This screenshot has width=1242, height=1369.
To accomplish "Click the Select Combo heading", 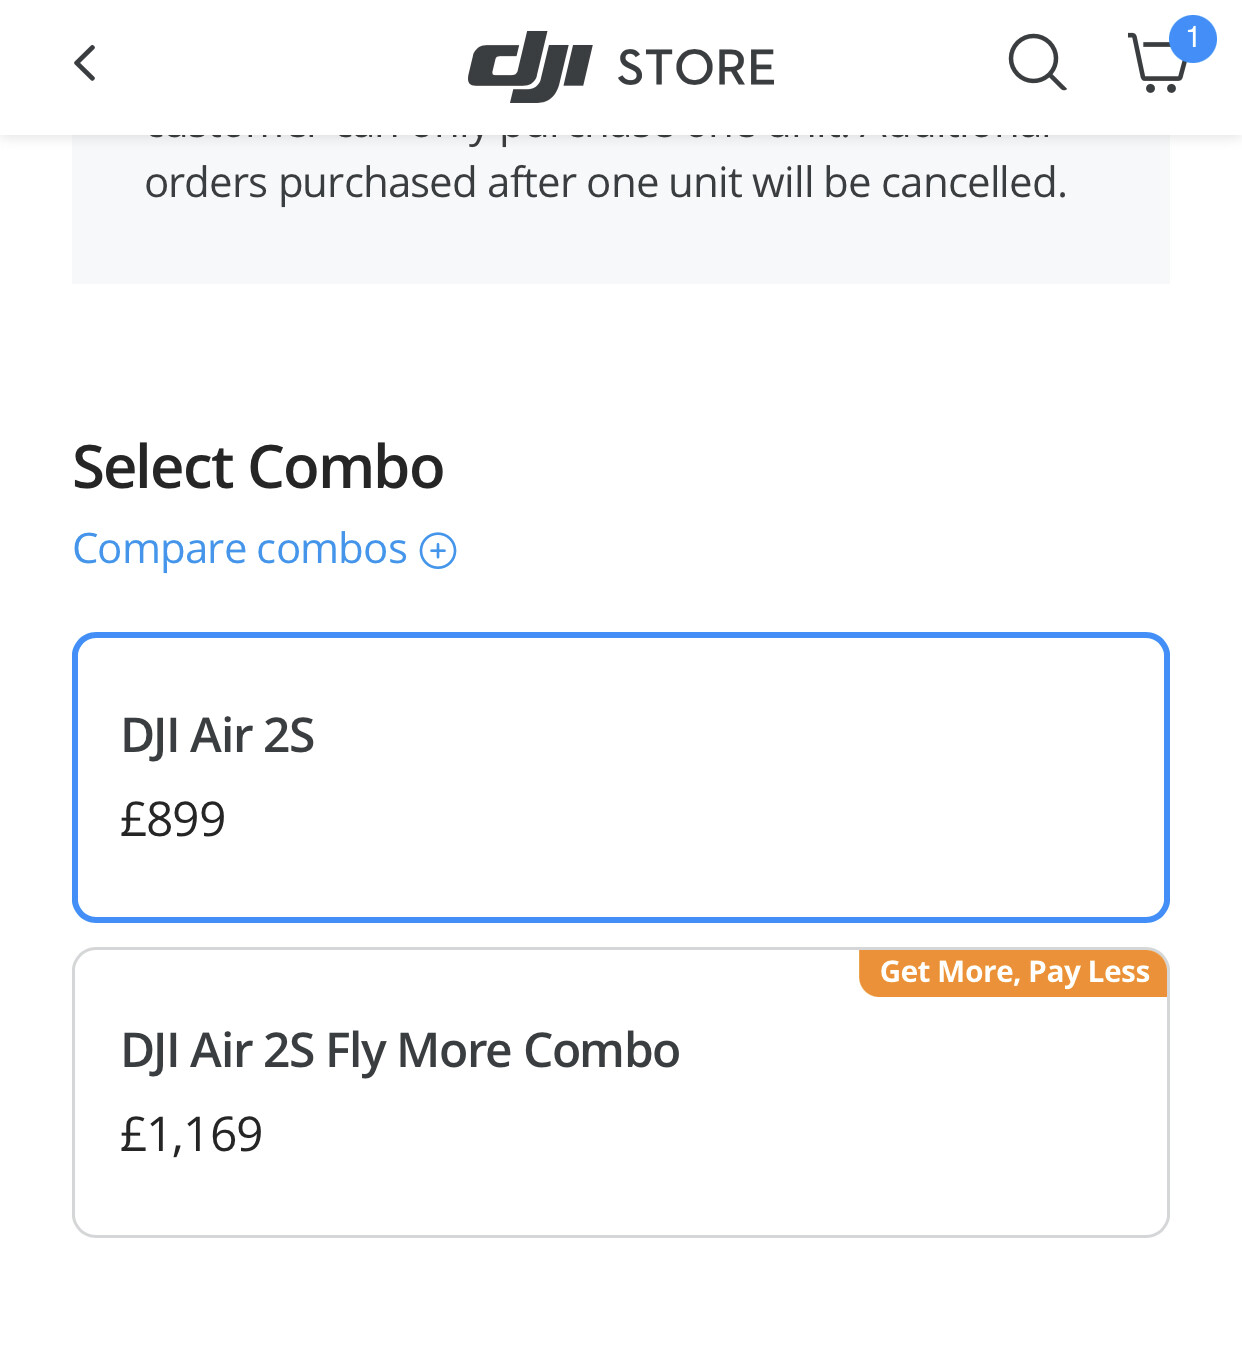I will [x=258, y=467].
